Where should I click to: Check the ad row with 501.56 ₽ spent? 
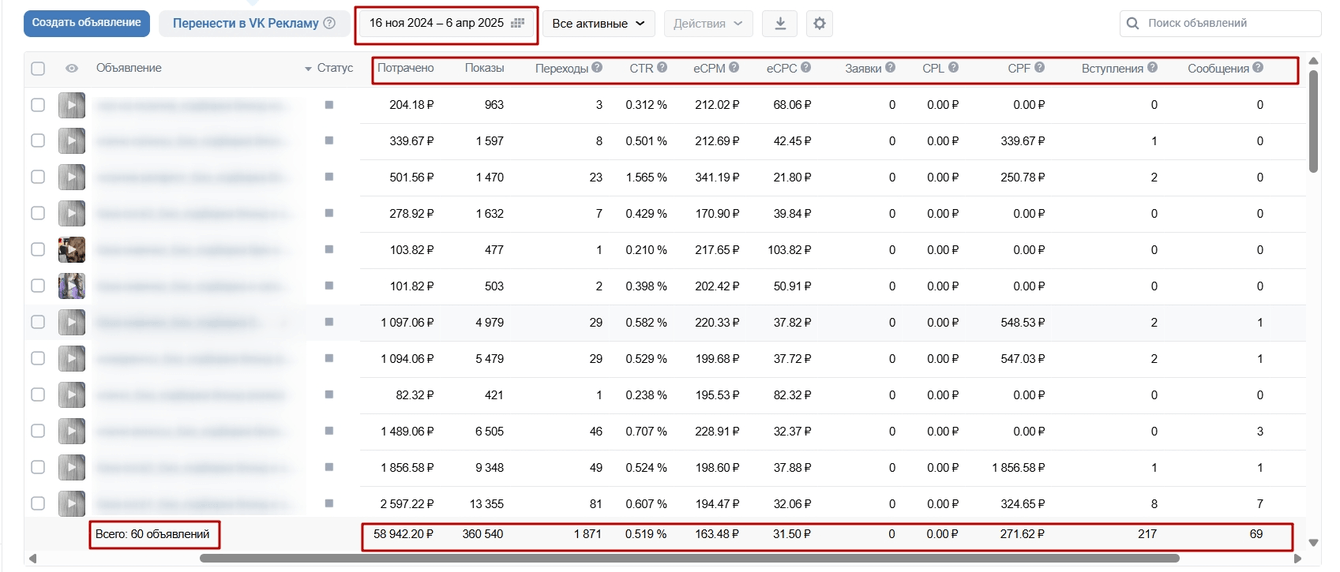[x=38, y=177]
